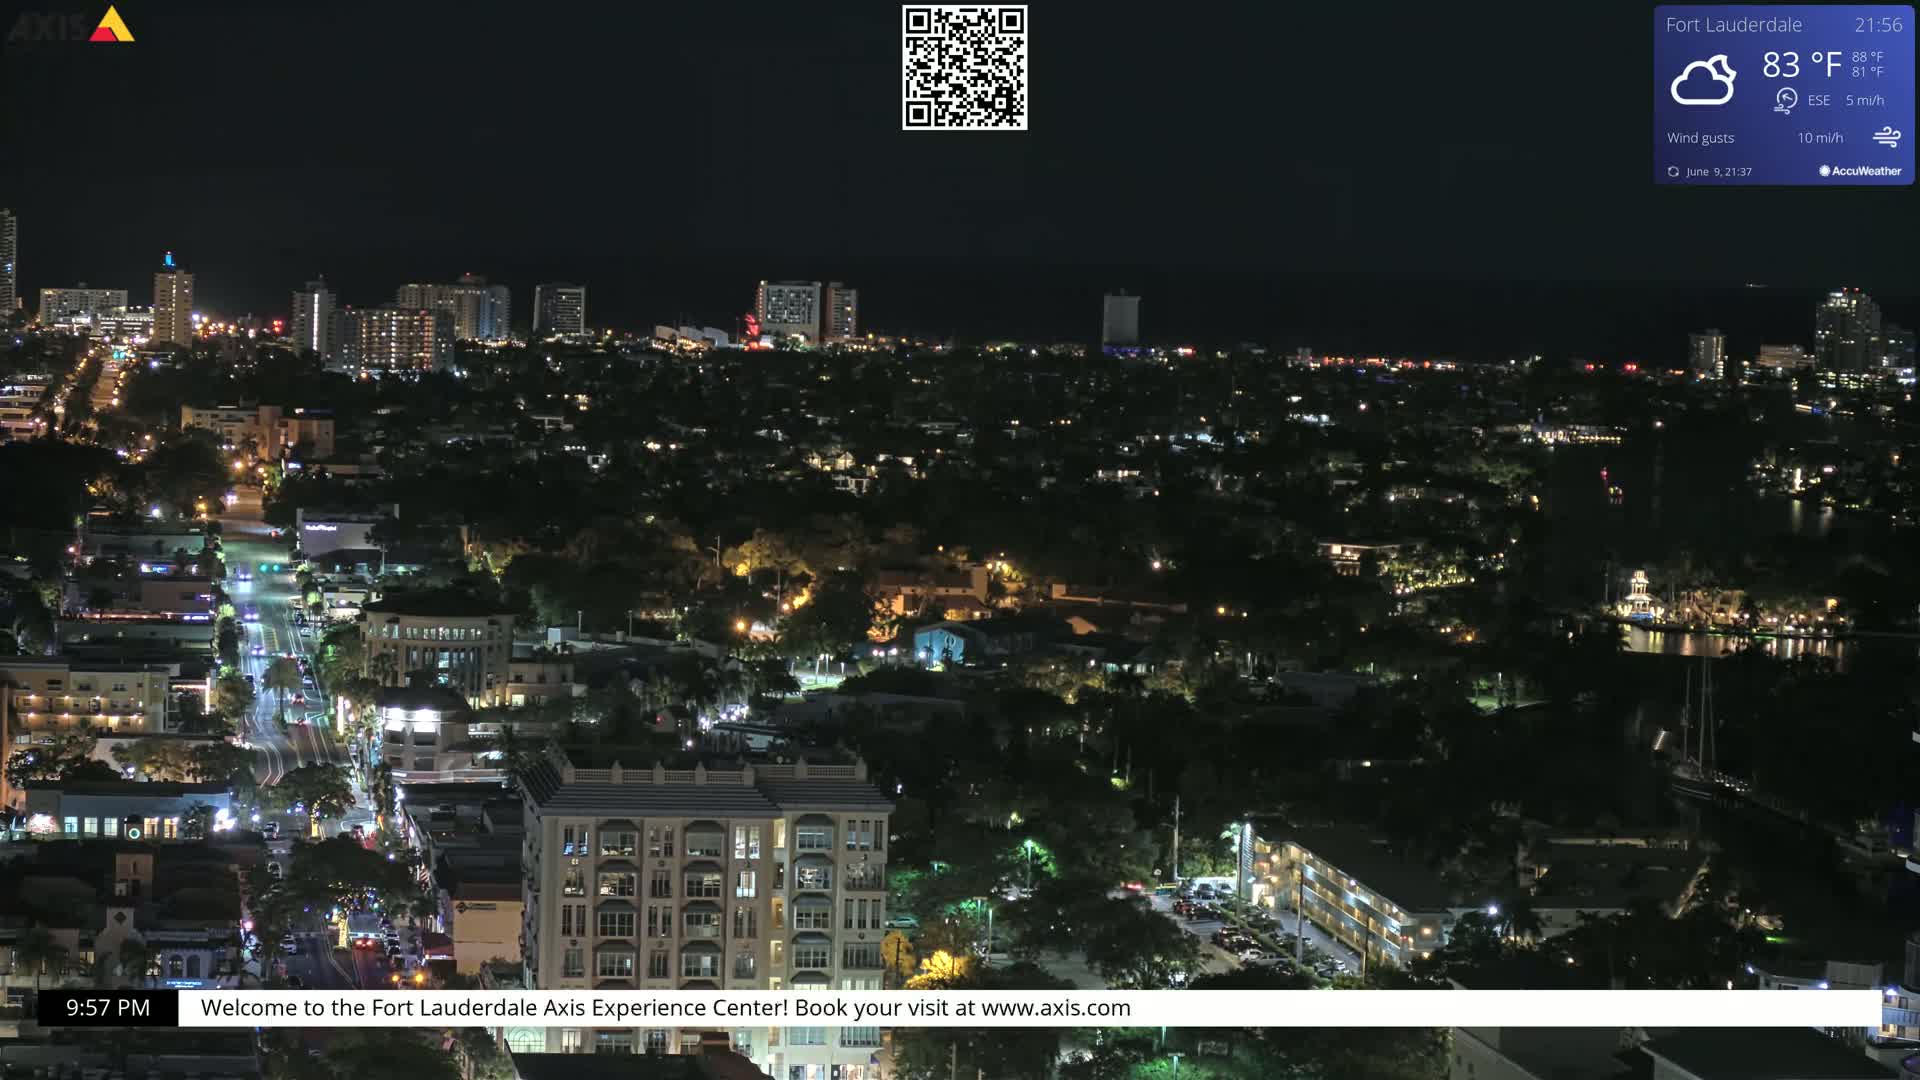Image resolution: width=1920 pixels, height=1080 pixels.
Task: Click the 21:56 time in the weather widget
Action: tap(1878, 25)
